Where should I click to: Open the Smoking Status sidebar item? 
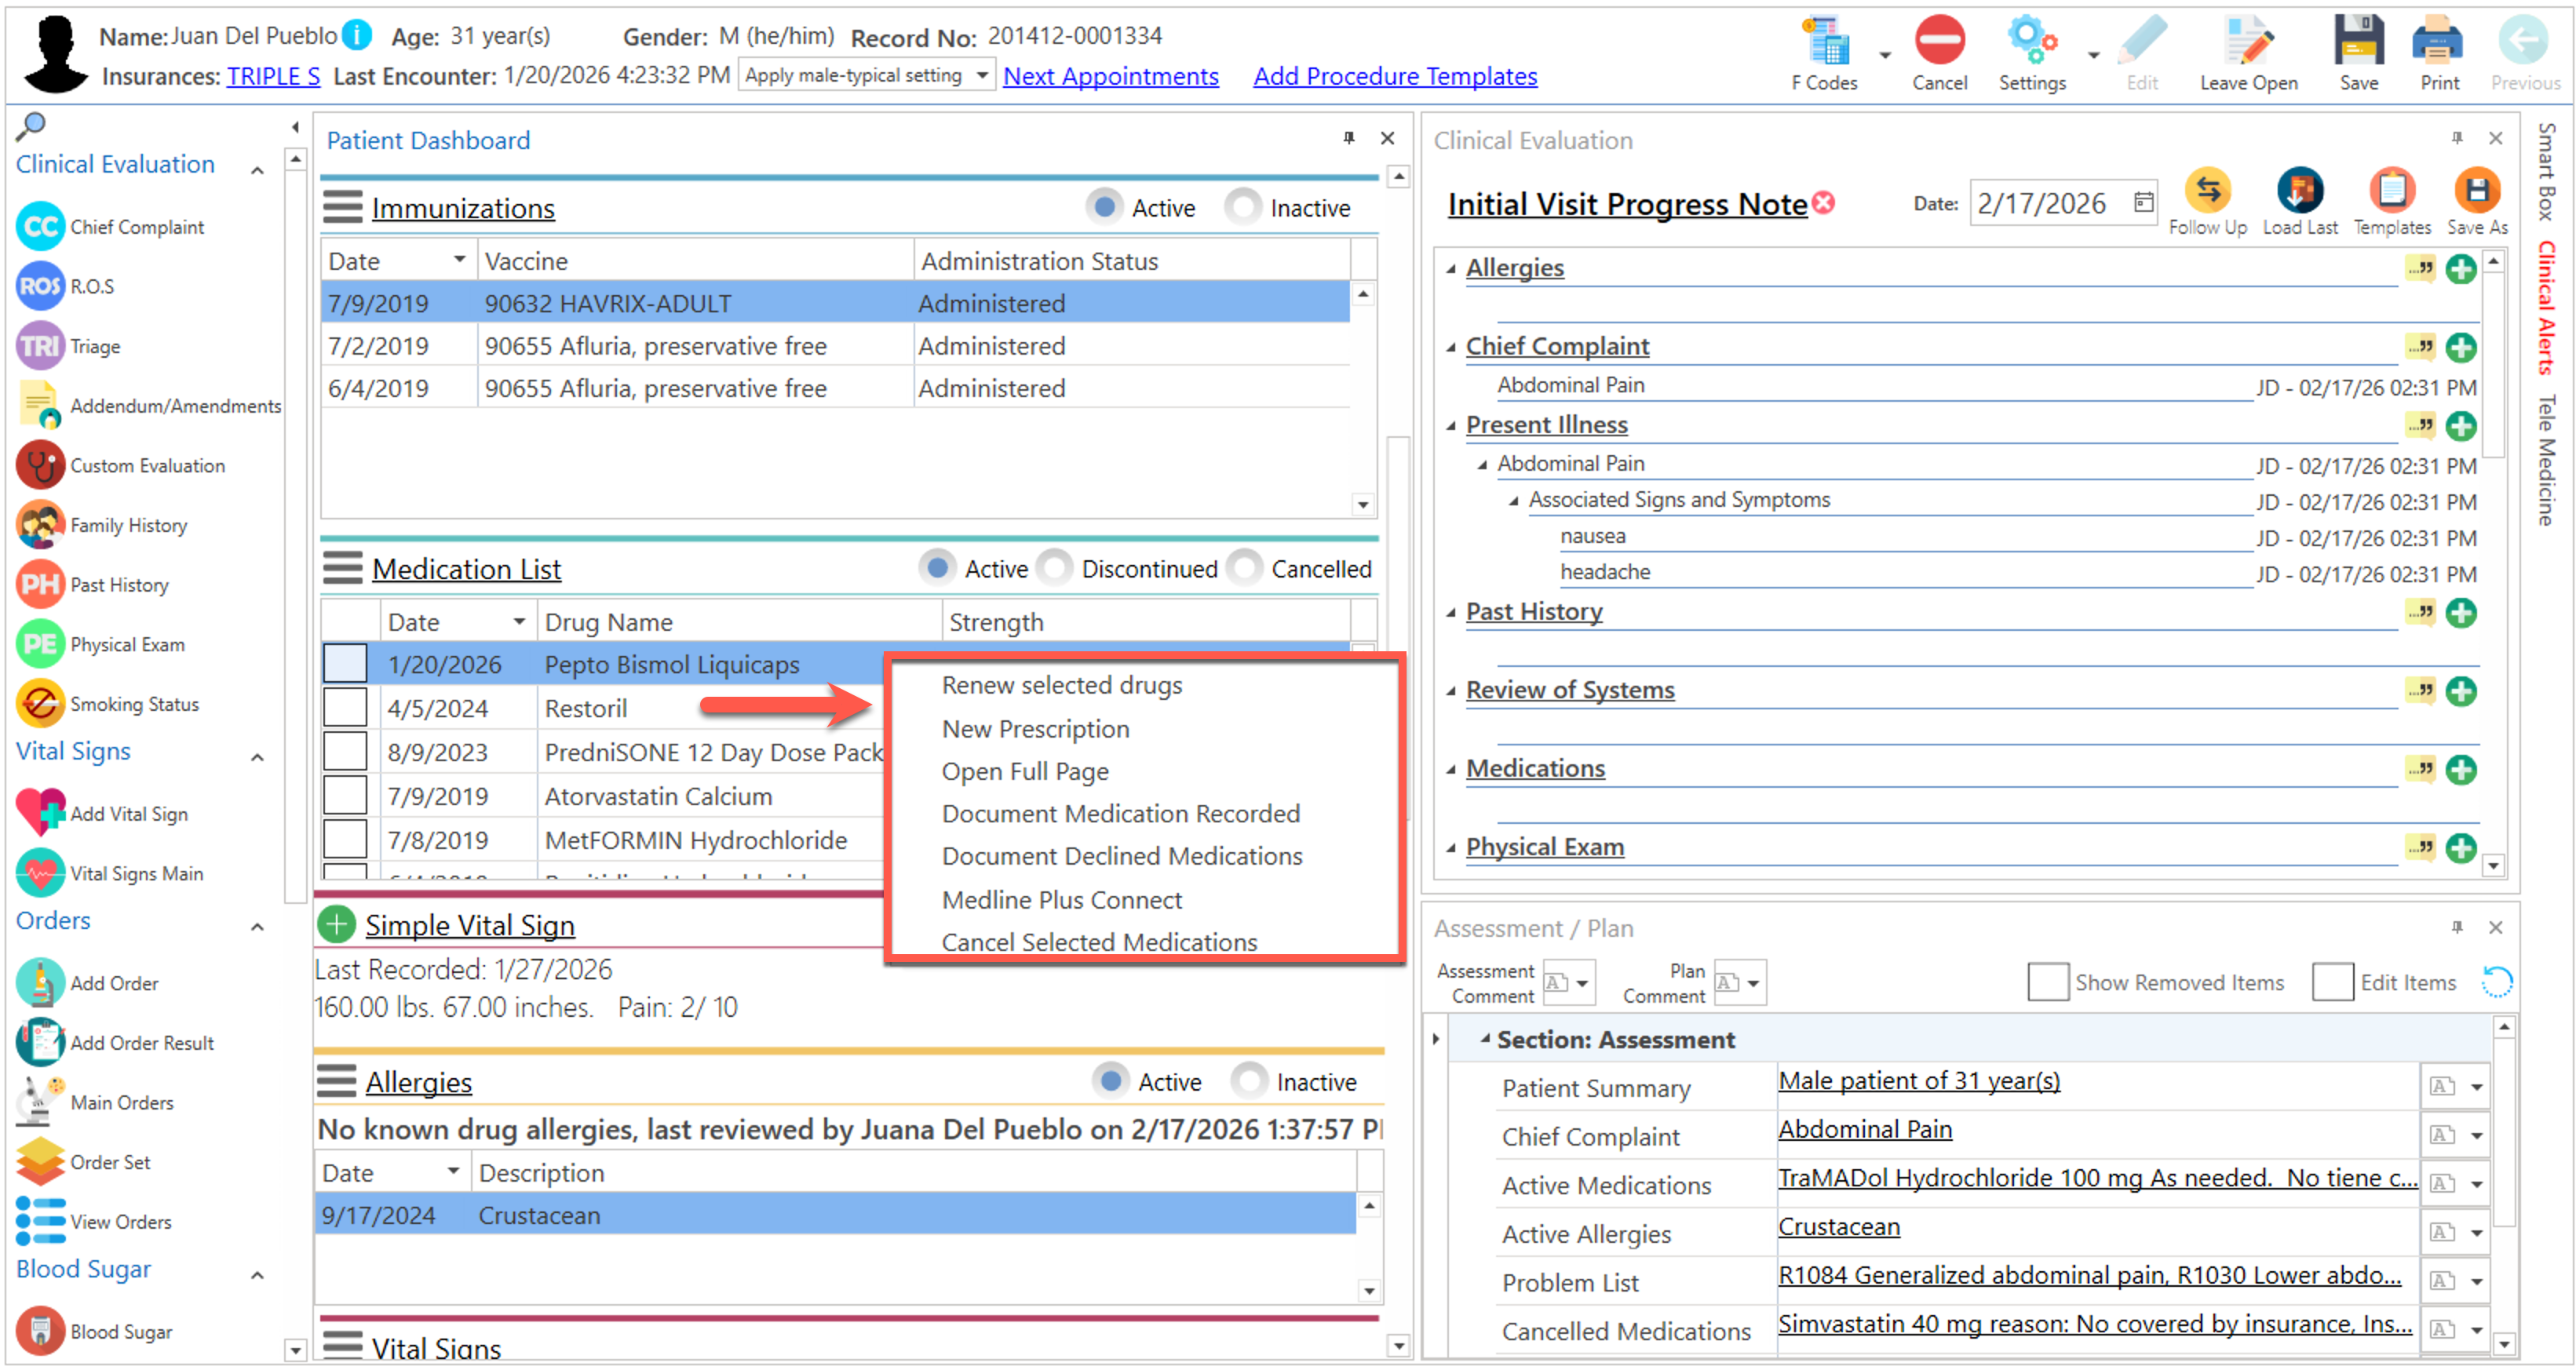(134, 704)
